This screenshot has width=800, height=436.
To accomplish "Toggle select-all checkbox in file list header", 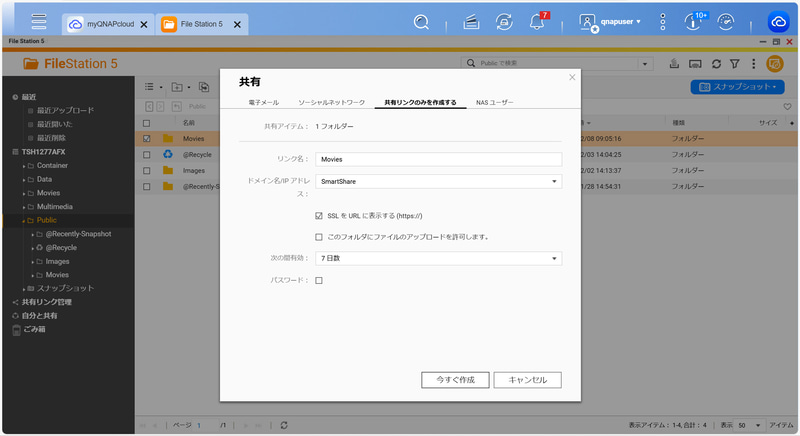I will click(147, 123).
